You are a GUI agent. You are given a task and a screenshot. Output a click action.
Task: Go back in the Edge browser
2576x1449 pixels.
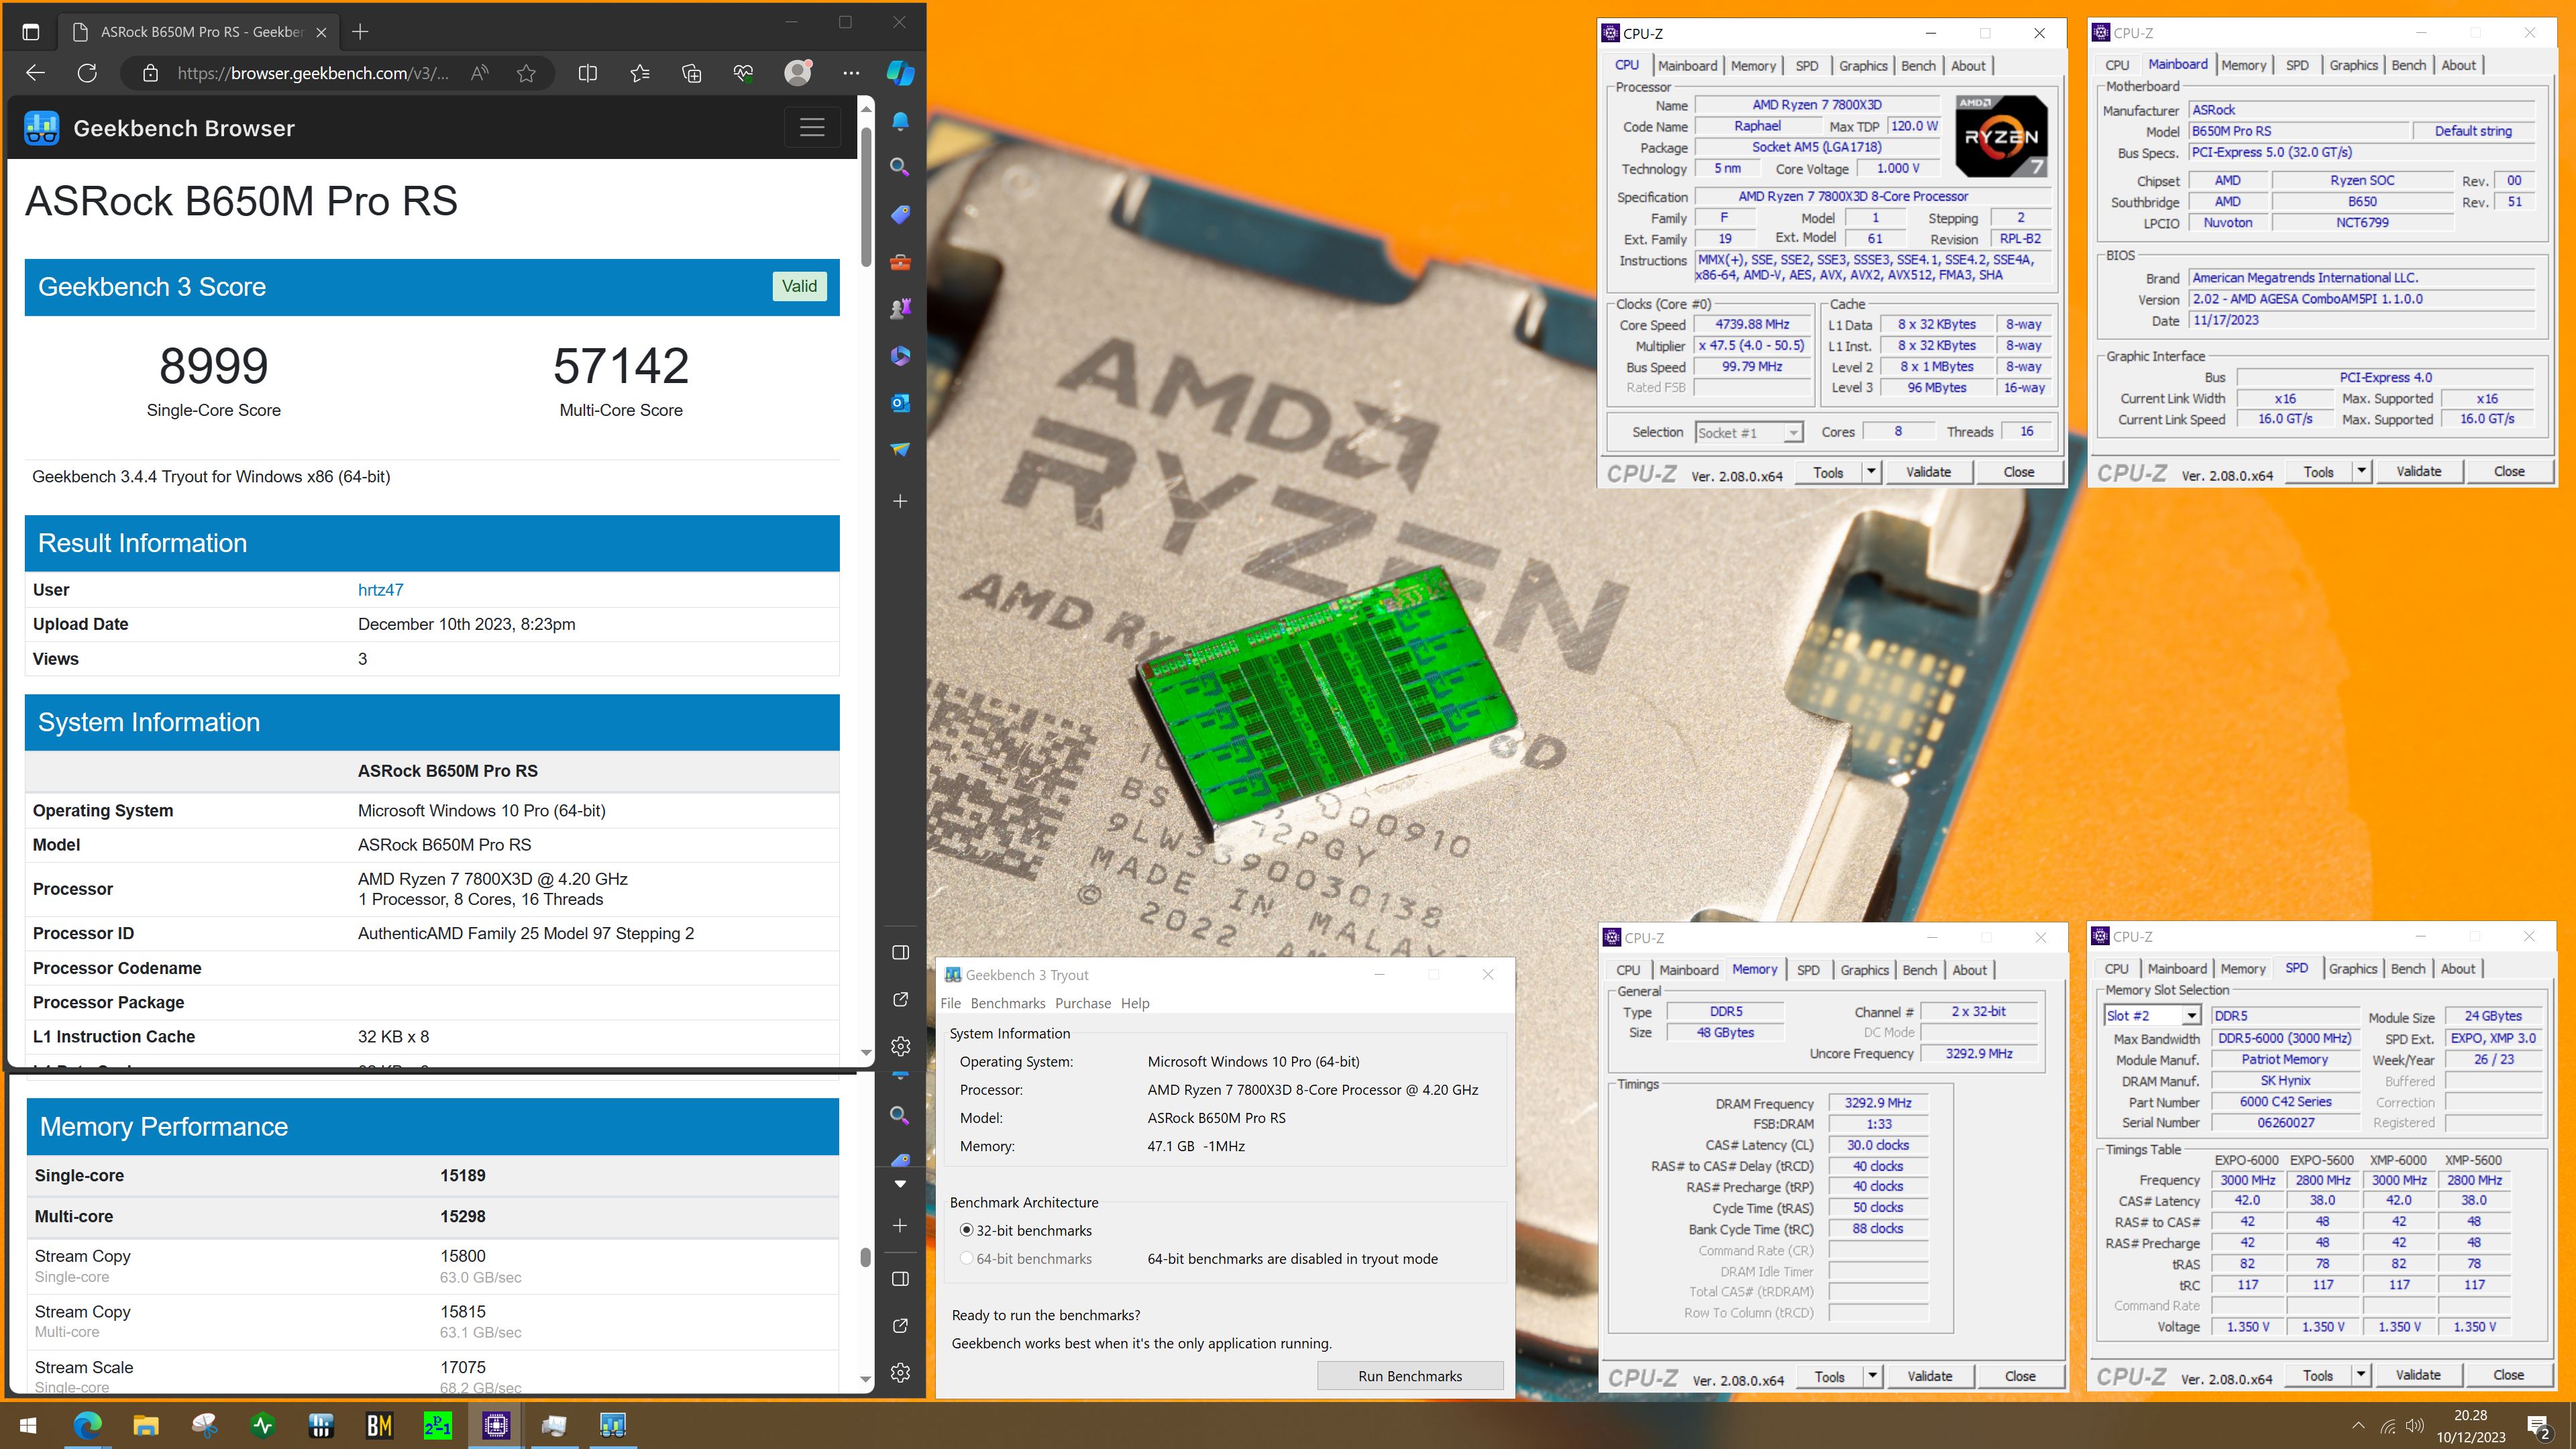pyautogui.click(x=35, y=72)
